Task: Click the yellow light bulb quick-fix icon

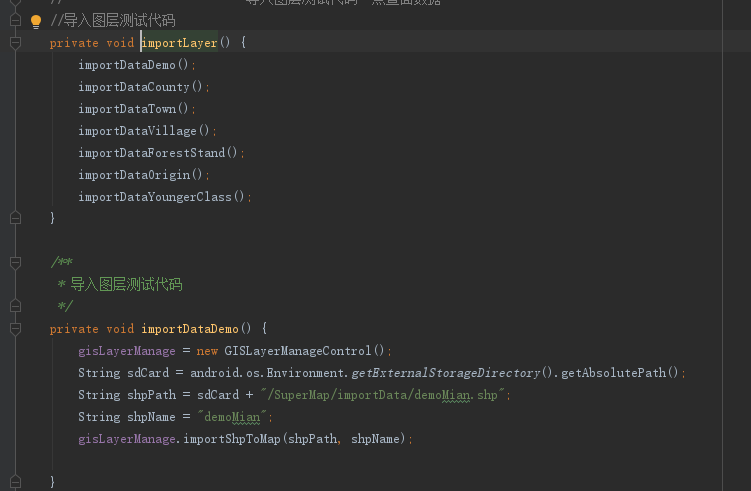Action: point(36,22)
